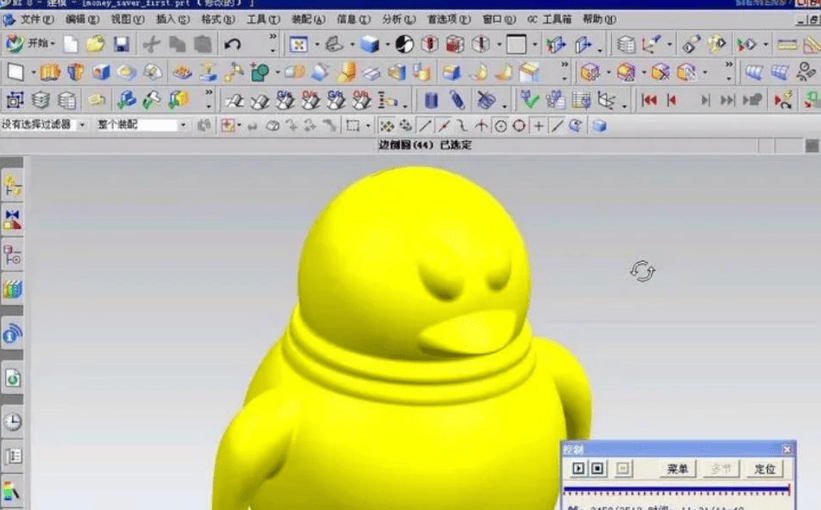This screenshot has width=821, height=510.
Task: Open the Constraint Navigator sidebar tab
Action: click(x=13, y=220)
